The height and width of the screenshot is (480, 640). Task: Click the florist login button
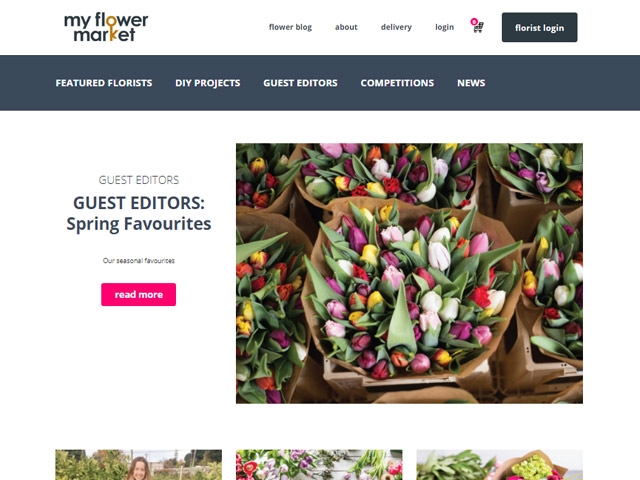point(539,27)
